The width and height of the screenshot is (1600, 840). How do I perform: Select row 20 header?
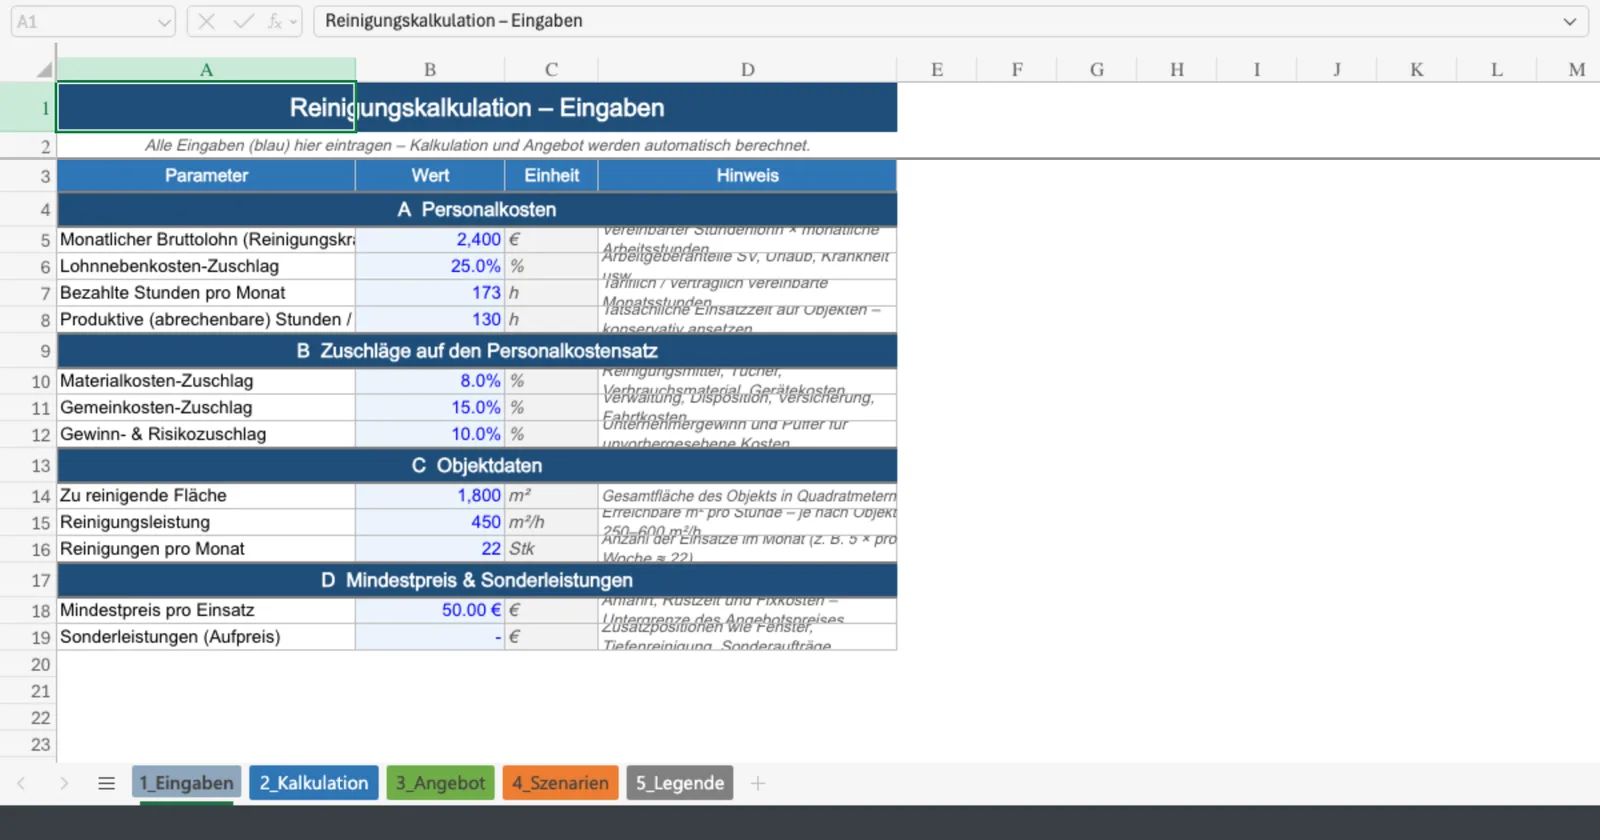(28, 664)
